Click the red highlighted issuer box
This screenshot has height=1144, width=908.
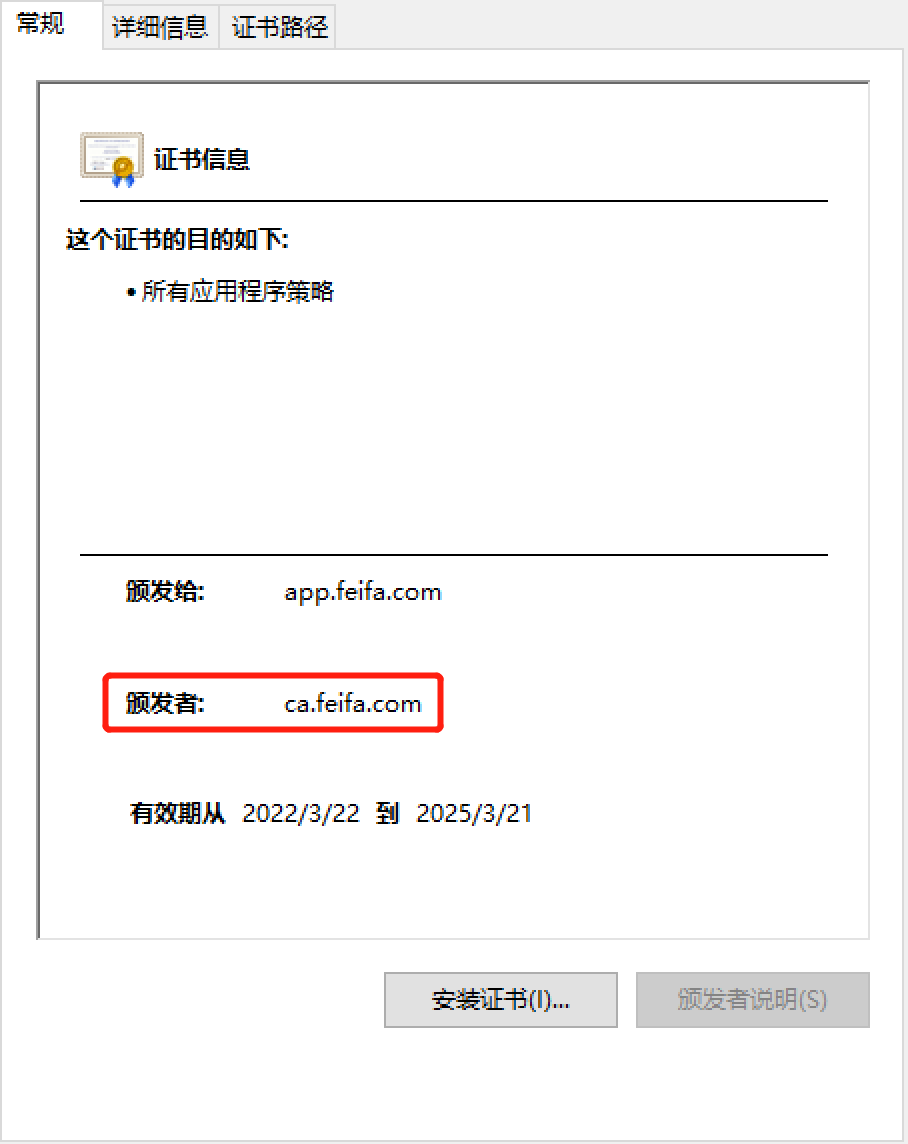(x=273, y=703)
